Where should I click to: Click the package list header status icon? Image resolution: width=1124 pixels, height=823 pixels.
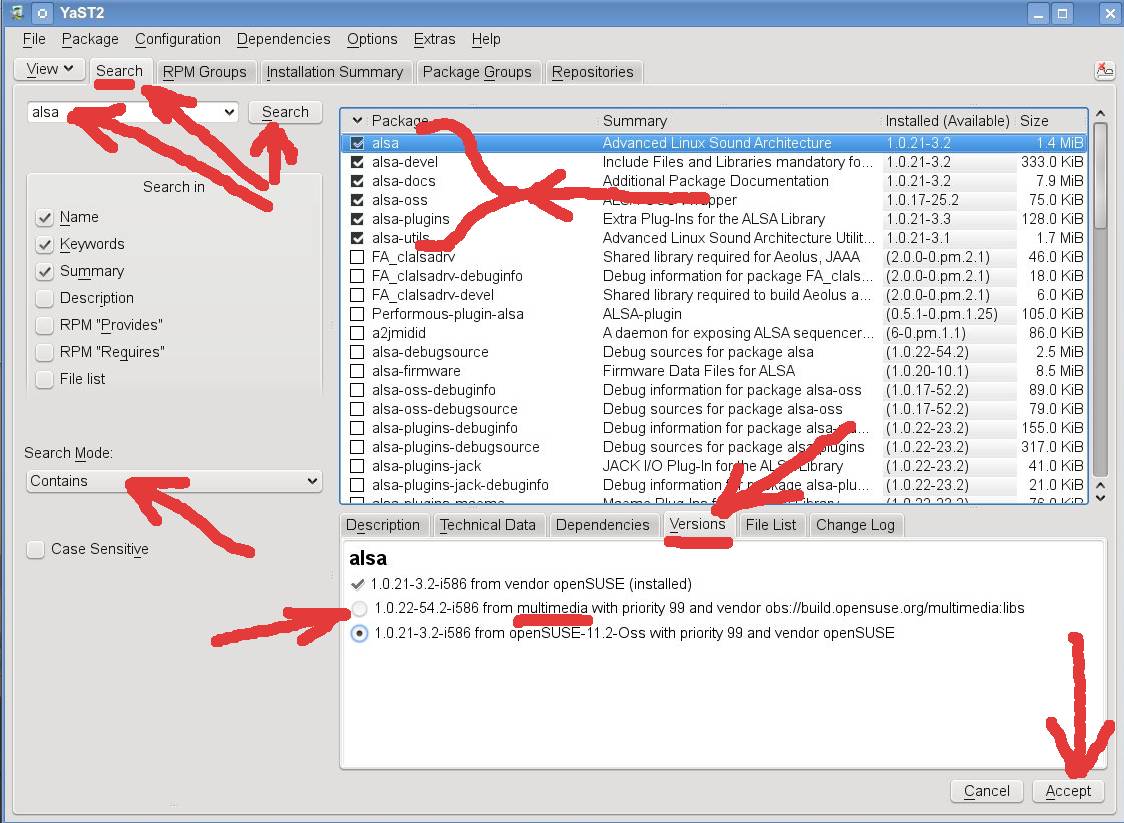[357, 121]
